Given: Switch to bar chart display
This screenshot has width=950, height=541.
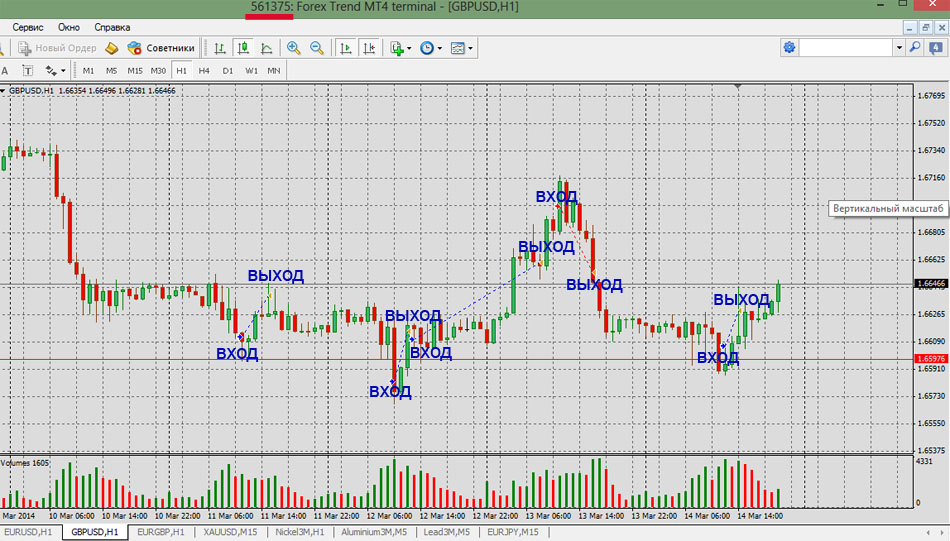Looking at the screenshot, I should click(x=220, y=48).
